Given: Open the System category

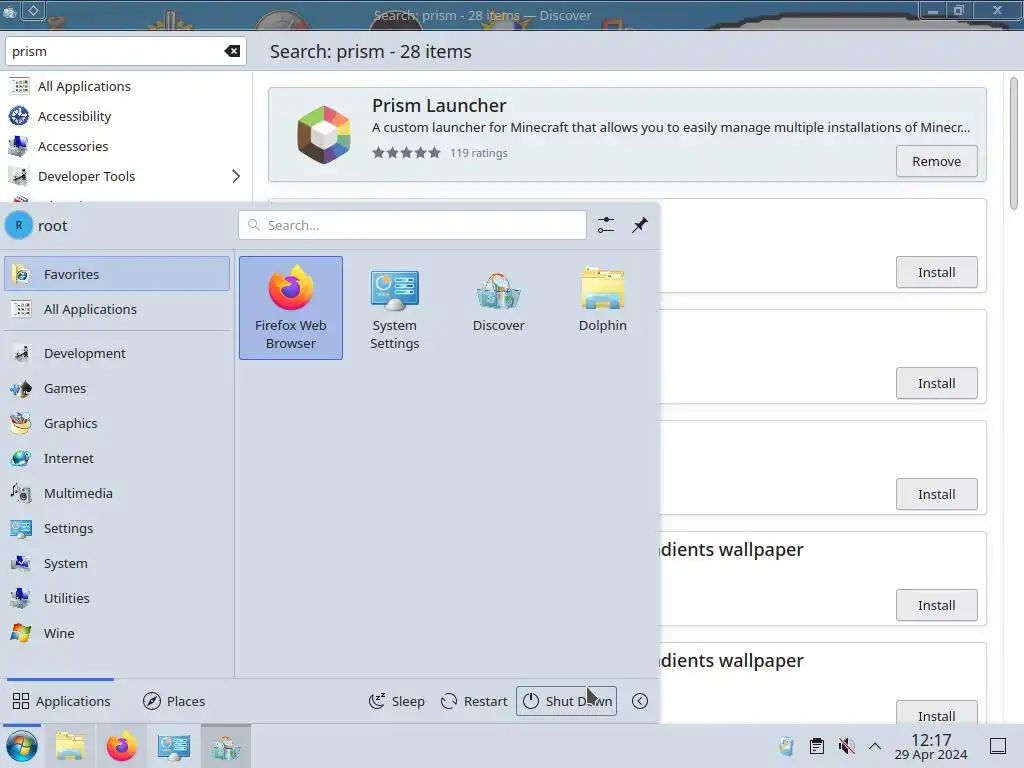Looking at the screenshot, I should (x=117, y=563).
